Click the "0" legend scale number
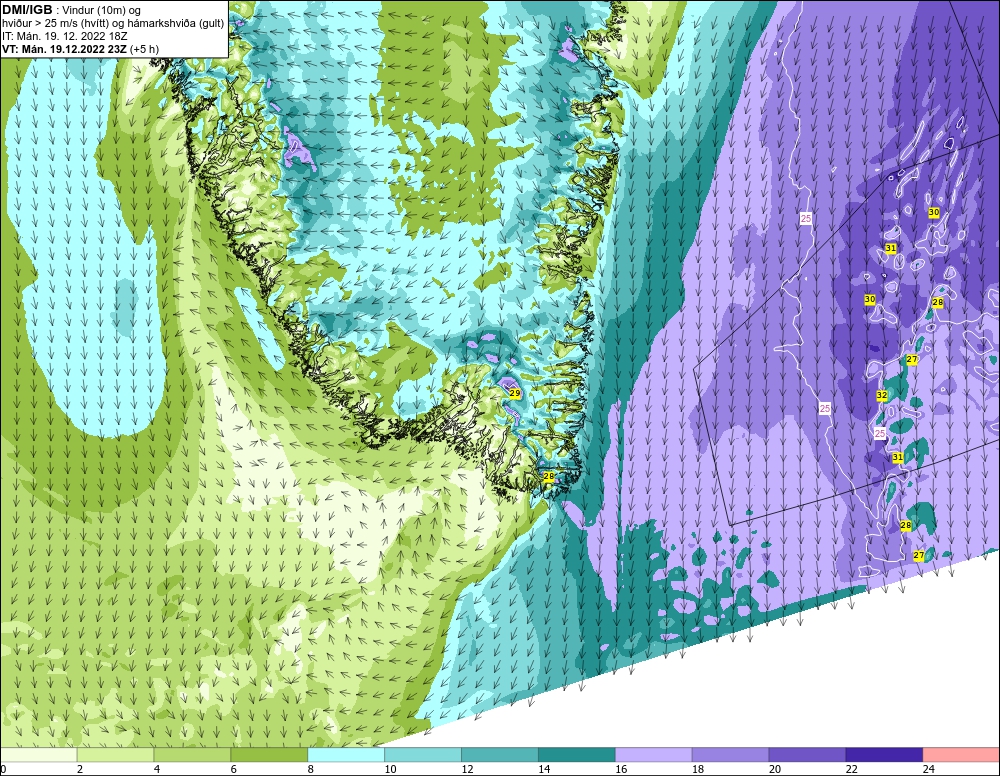Screen dimensions: 1000x776 (x=3, y=769)
